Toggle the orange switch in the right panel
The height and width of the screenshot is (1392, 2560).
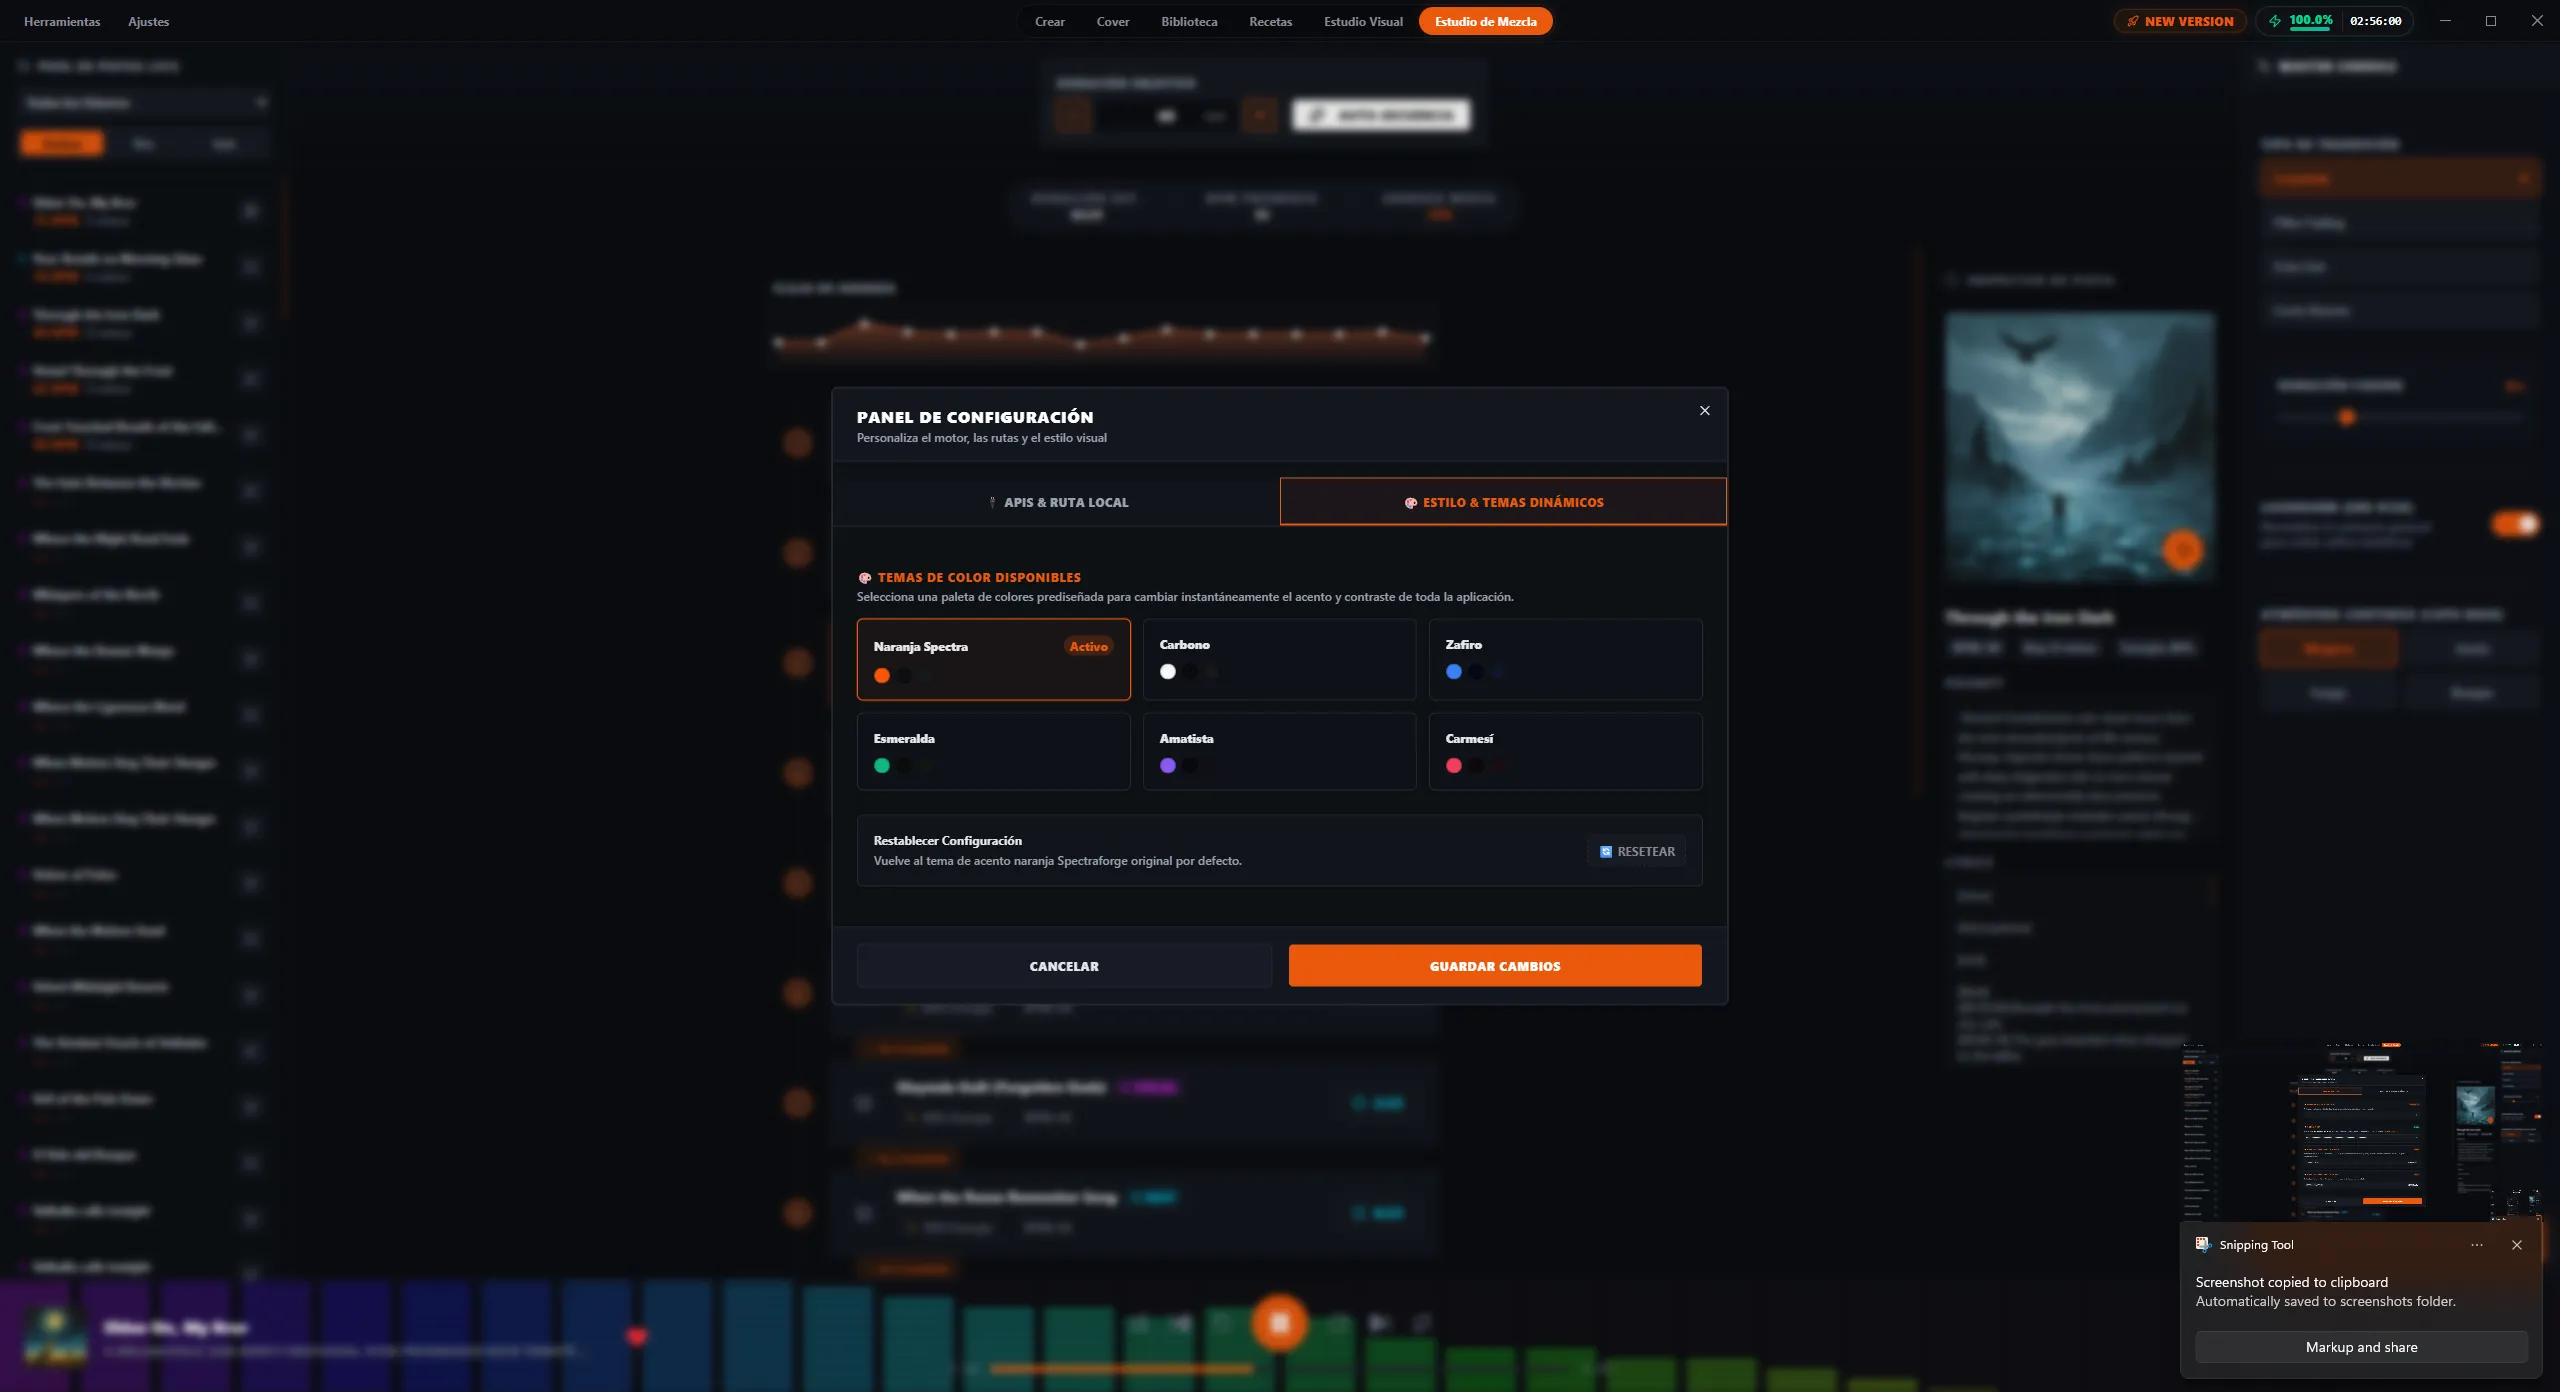pyautogui.click(x=2515, y=524)
